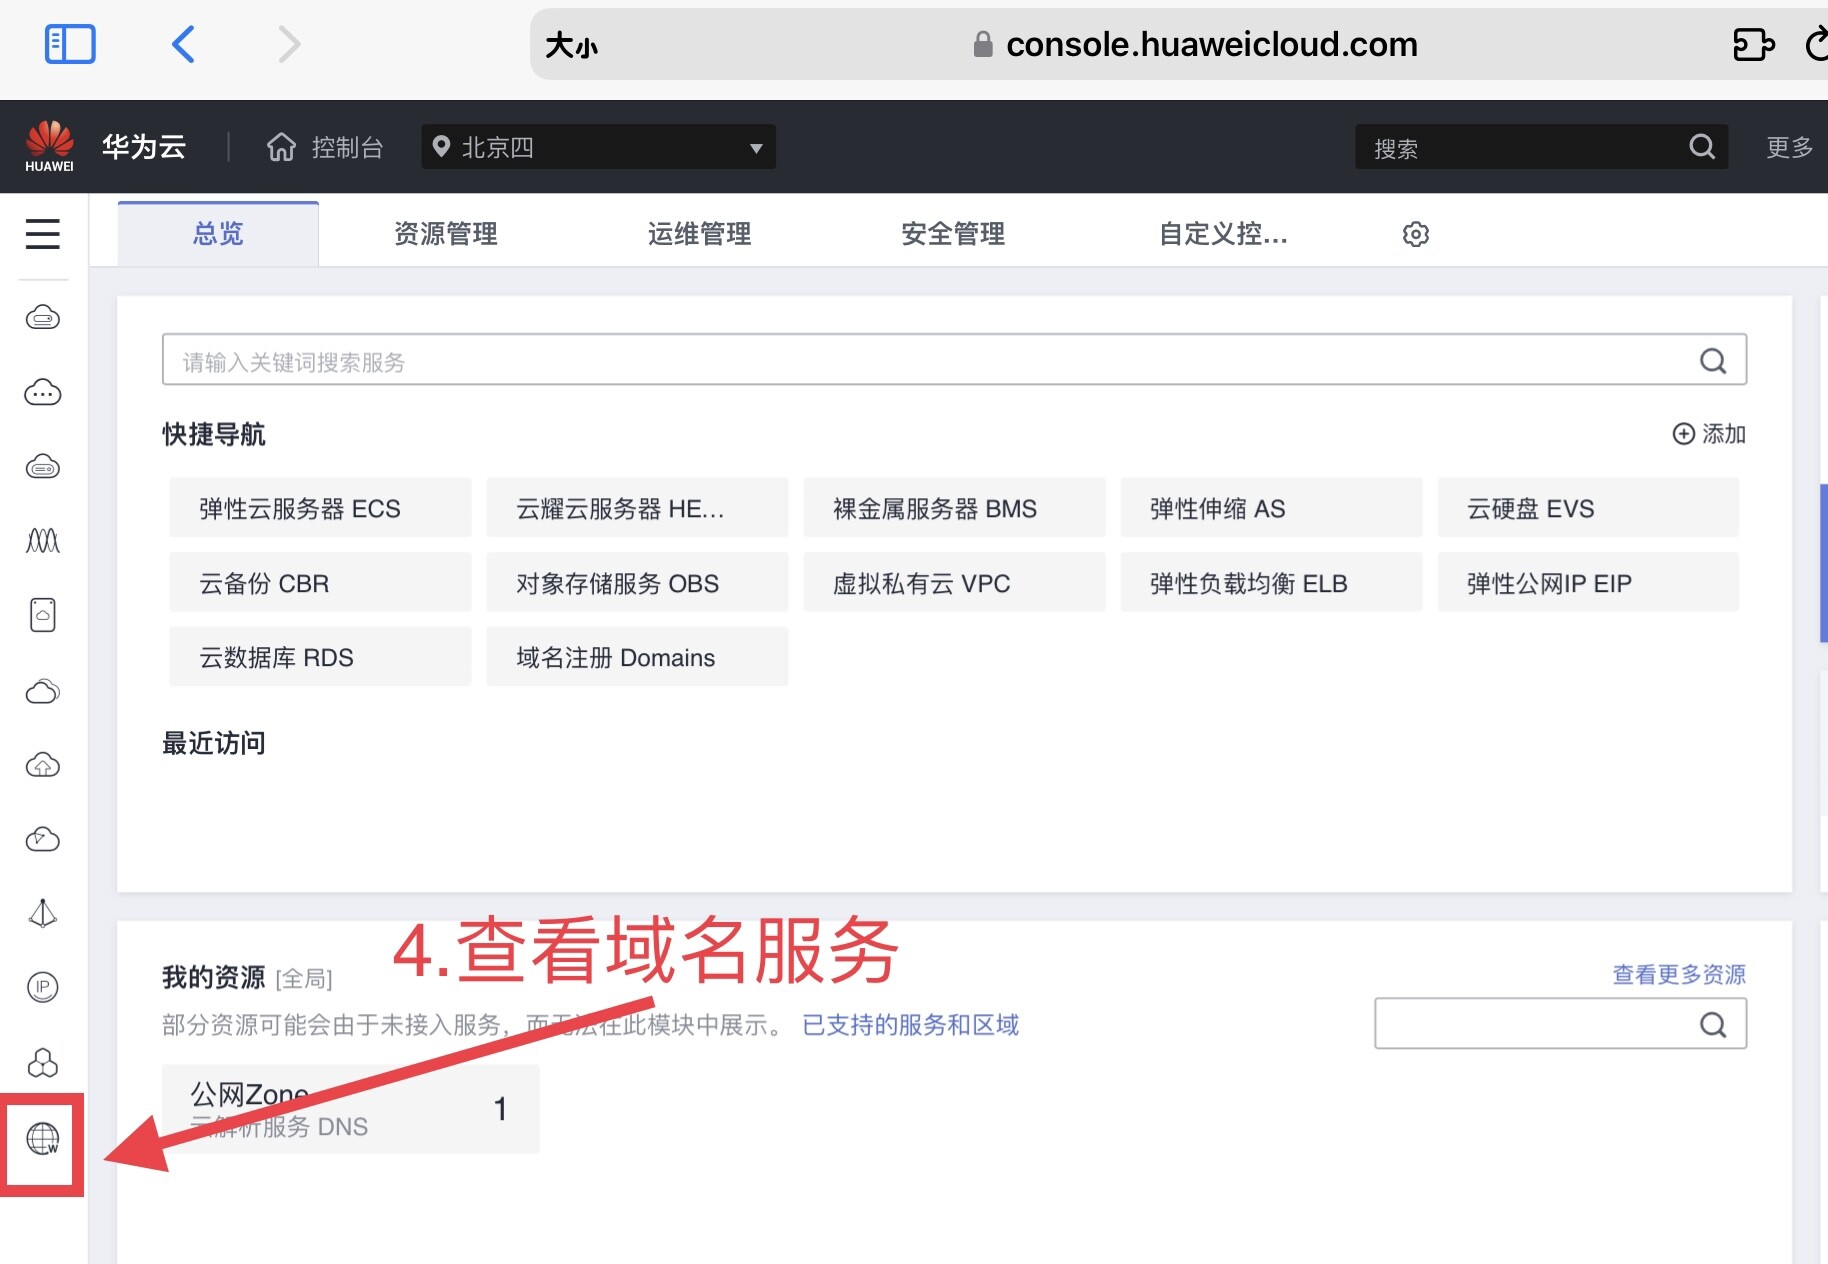Open the stacked clouds sidebar icon
This screenshot has height=1264, width=1828.
click(42, 691)
